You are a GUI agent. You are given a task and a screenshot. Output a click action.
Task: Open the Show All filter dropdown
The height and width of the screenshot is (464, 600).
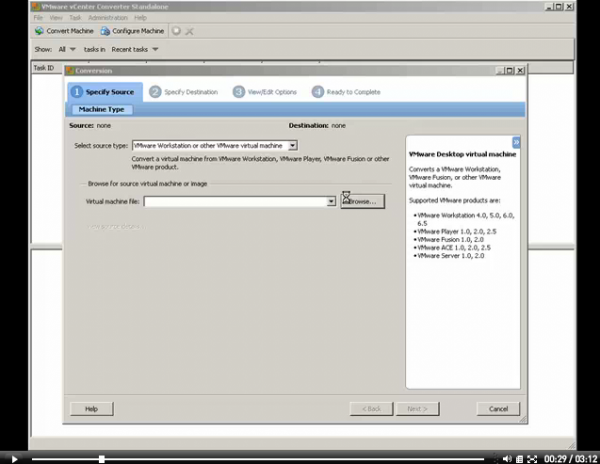73,48
